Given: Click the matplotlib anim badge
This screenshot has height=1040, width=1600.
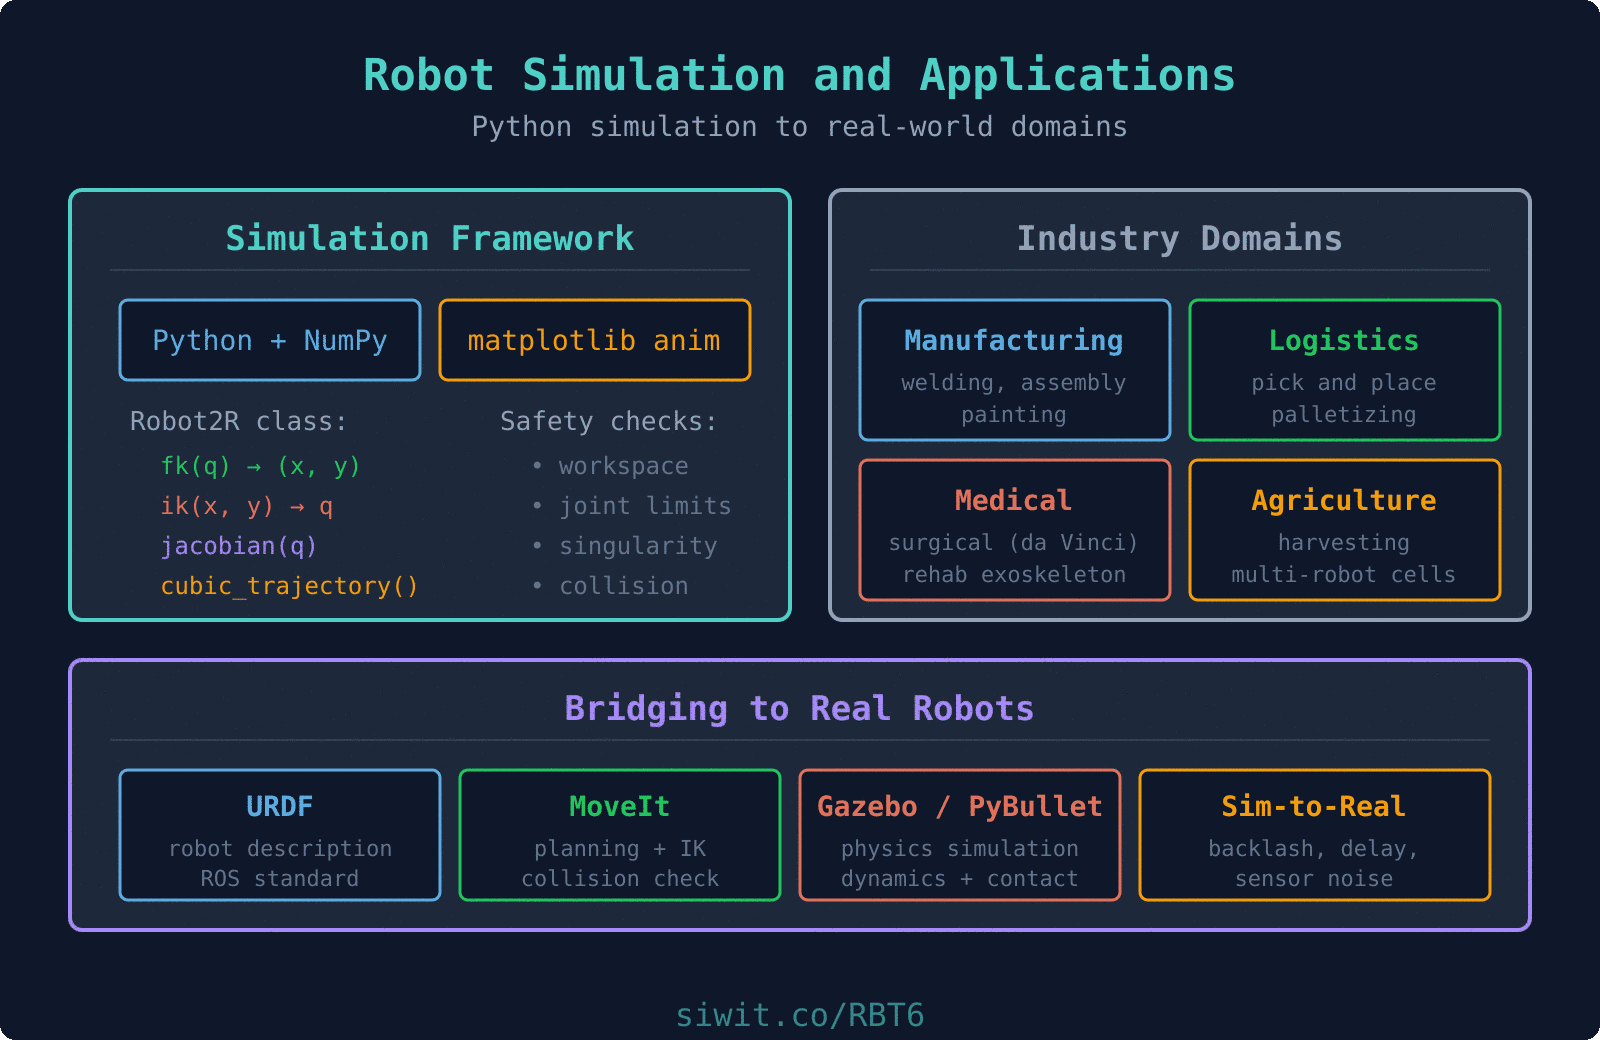Looking at the screenshot, I should click(594, 340).
